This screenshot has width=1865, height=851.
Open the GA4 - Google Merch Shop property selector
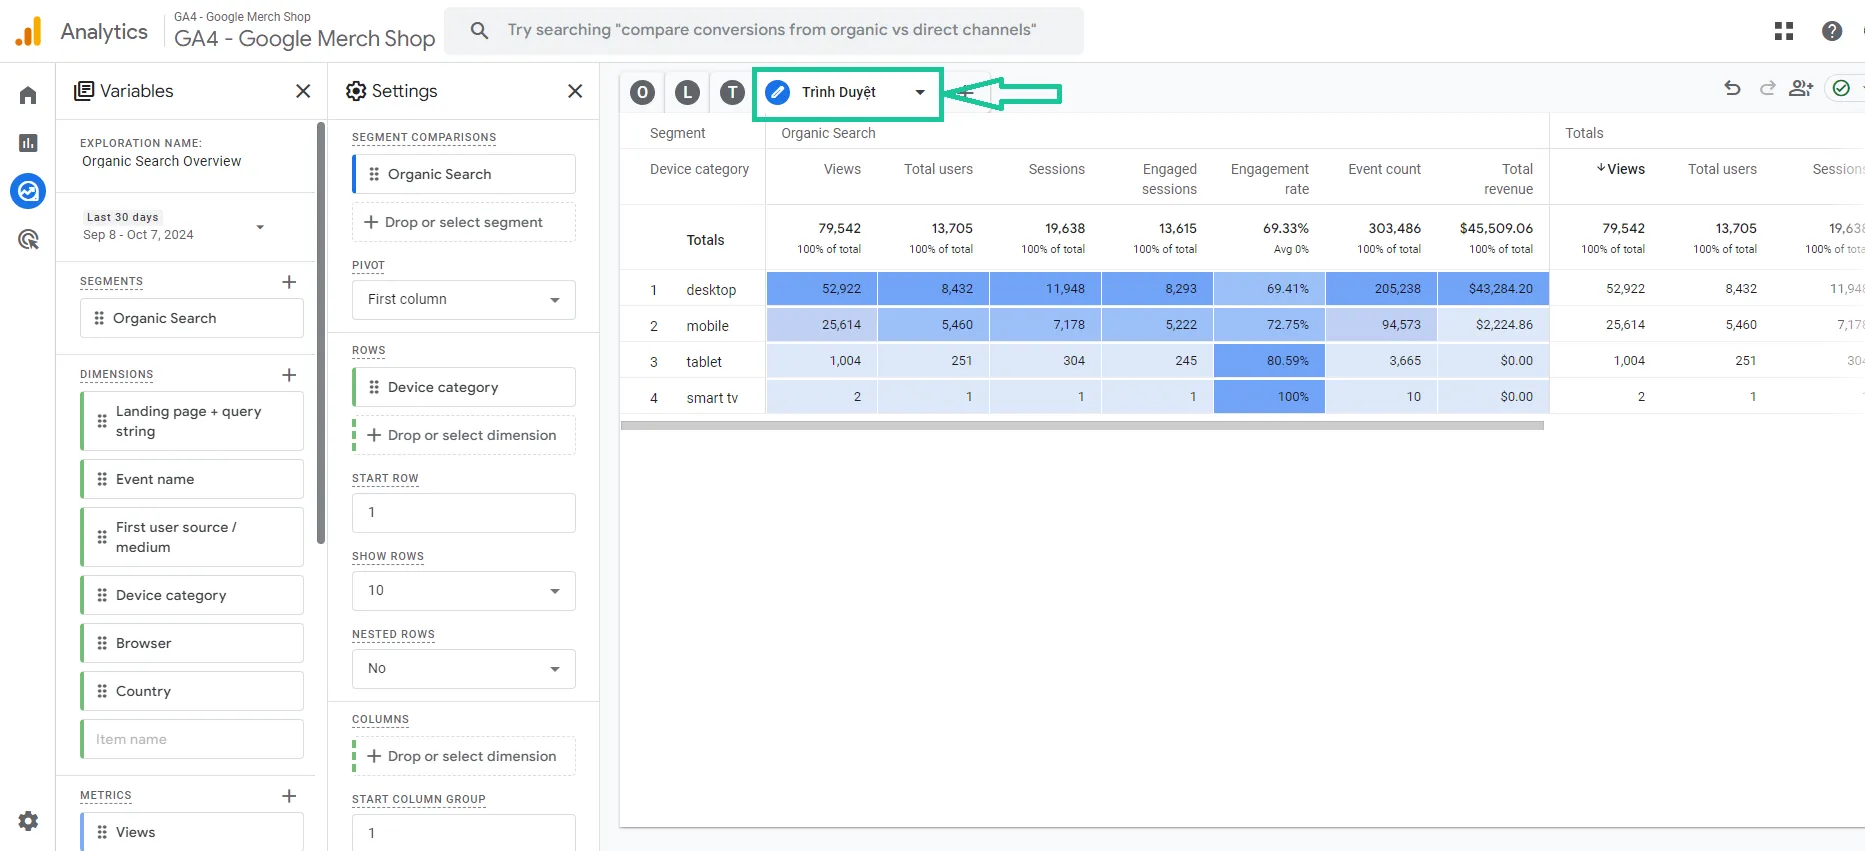point(304,31)
